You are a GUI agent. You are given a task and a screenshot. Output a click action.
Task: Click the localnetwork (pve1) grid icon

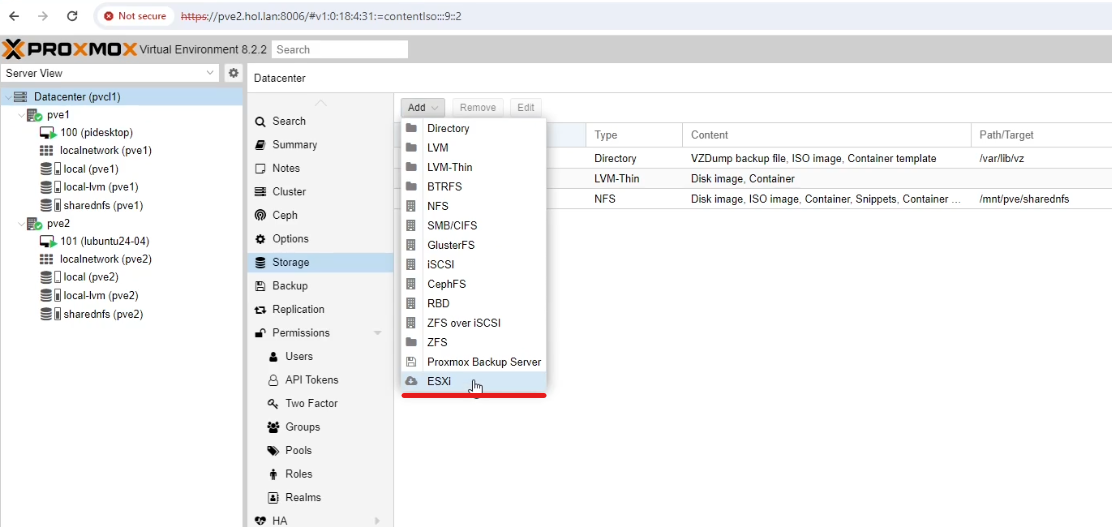click(46, 150)
